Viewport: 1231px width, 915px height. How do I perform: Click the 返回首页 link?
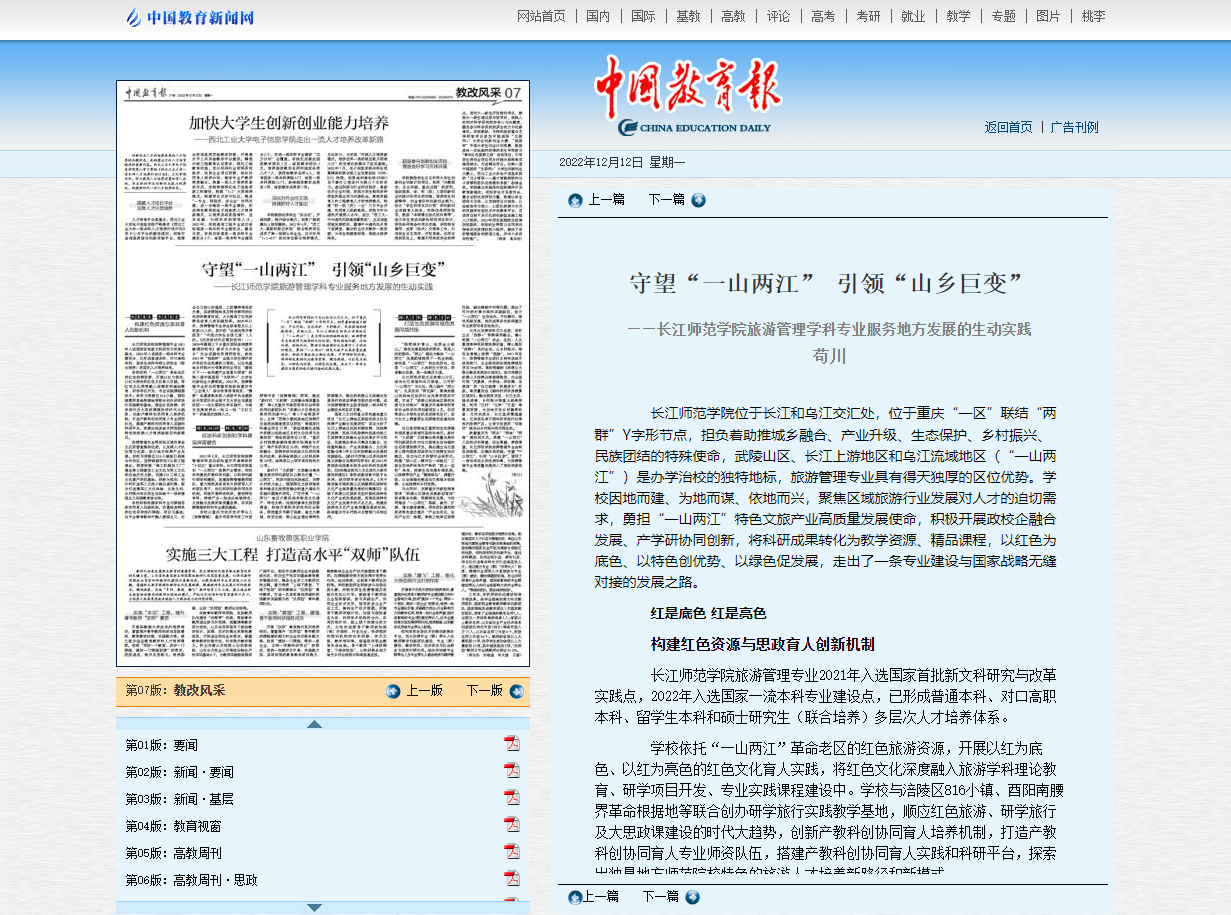pyautogui.click(x=1008, y=127)
